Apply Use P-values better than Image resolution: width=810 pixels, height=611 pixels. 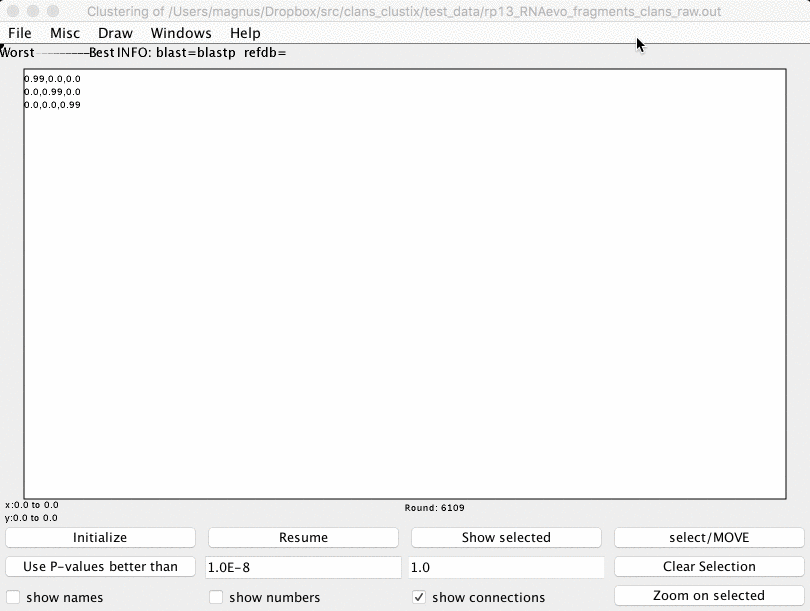100,567
